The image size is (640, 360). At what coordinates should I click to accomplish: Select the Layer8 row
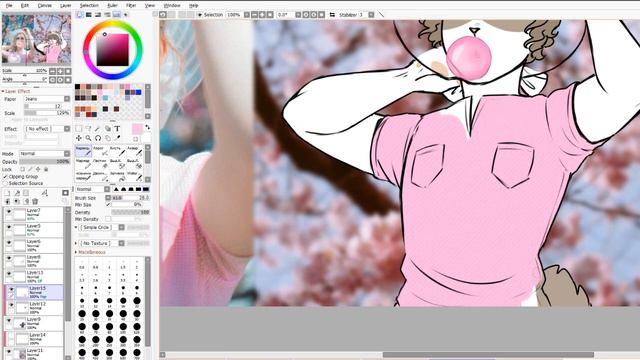tap(34, 261)
